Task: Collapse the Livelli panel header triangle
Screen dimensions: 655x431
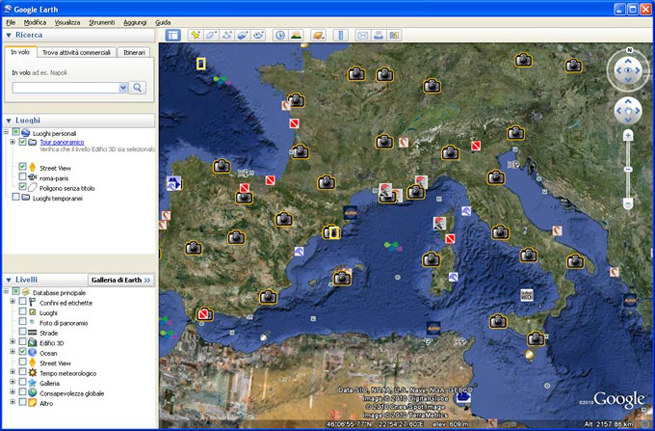Action: click(x=8, y=280)
